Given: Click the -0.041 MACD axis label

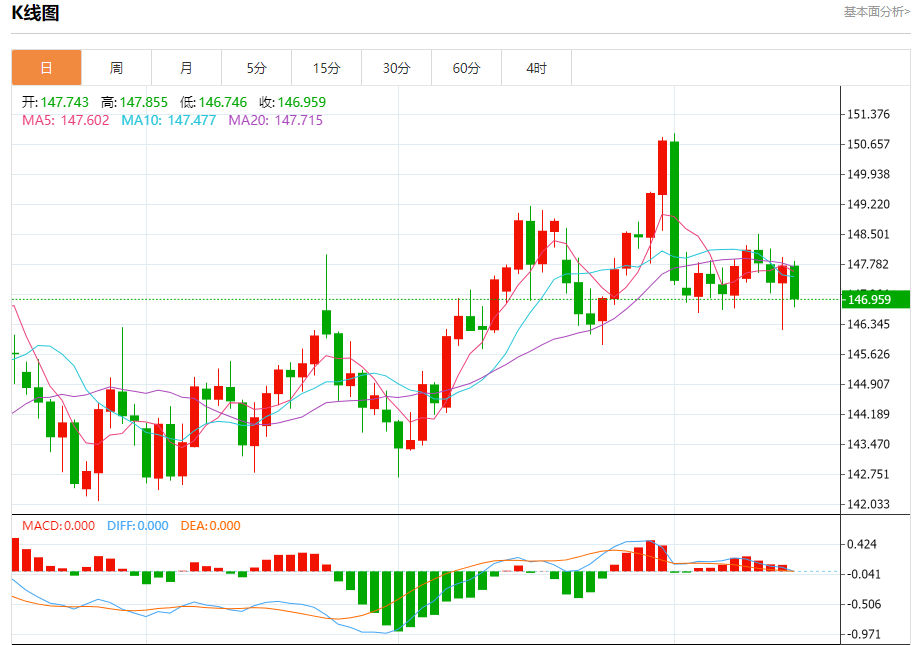Looking at the screenshot, I should click(864, 574).
